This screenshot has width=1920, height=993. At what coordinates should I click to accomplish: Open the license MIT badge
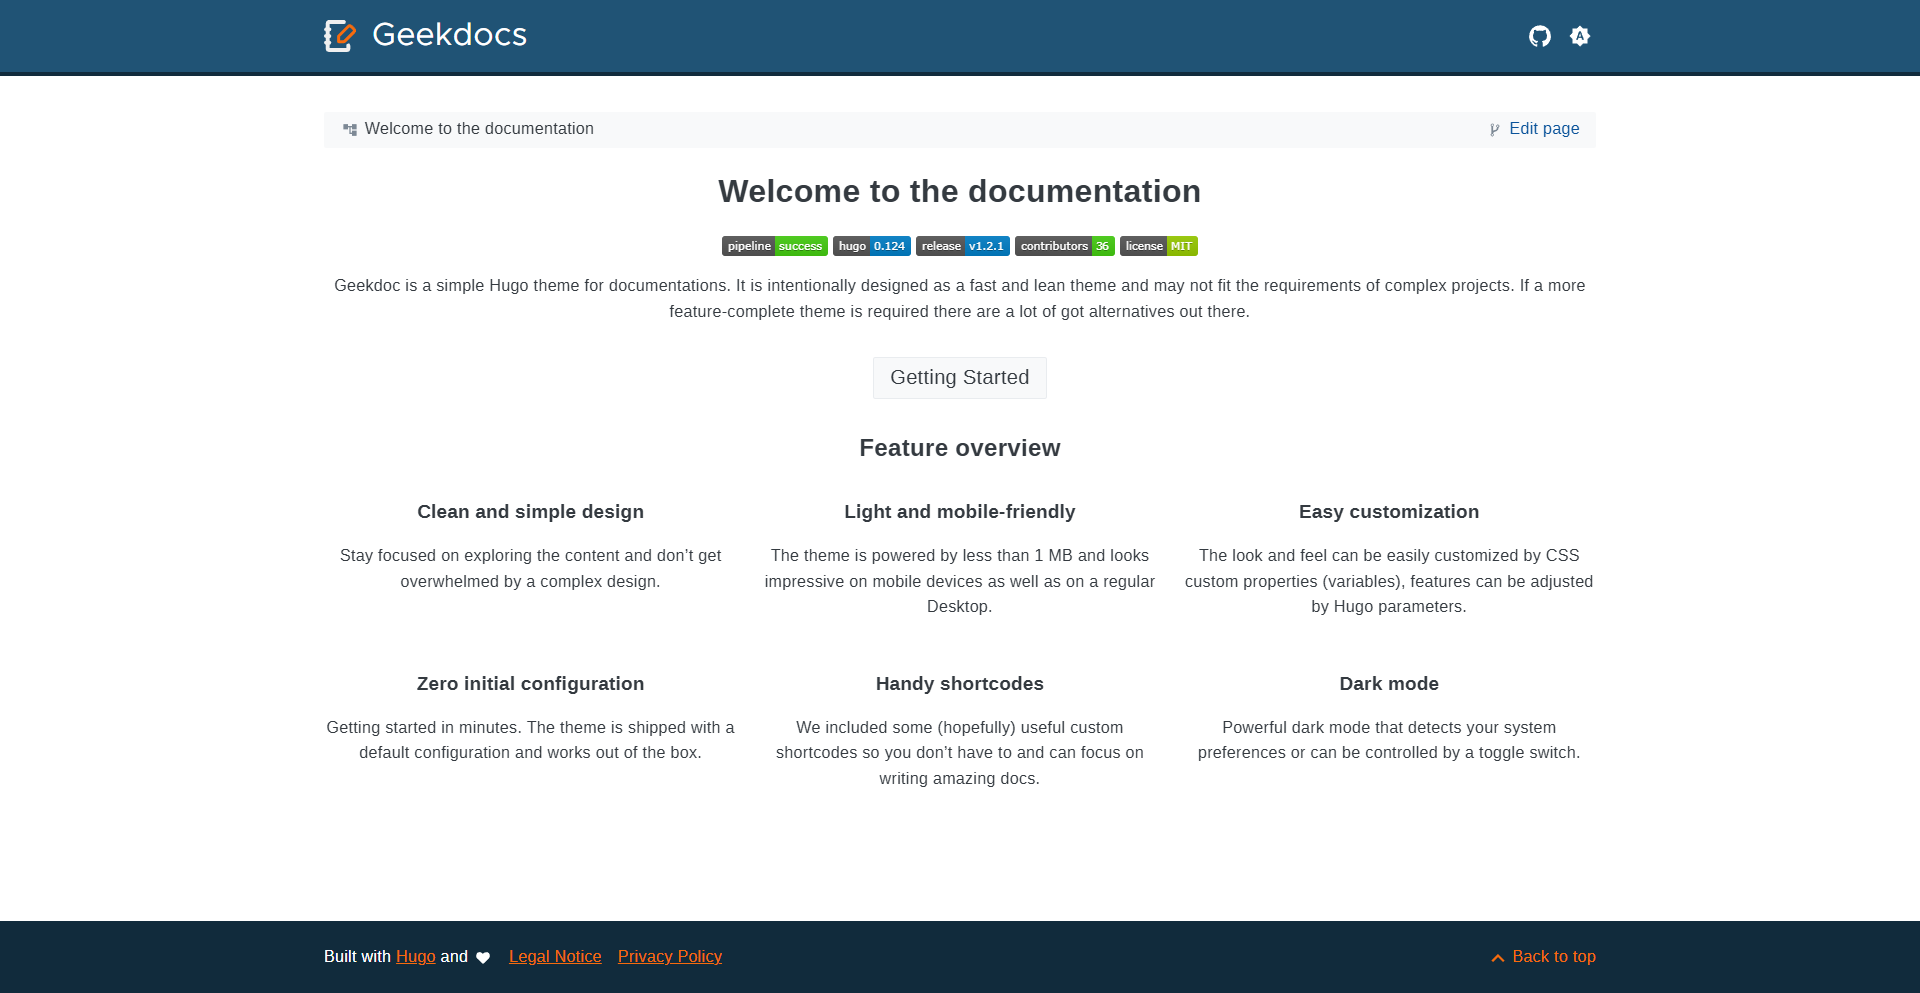pos(1159,246)
